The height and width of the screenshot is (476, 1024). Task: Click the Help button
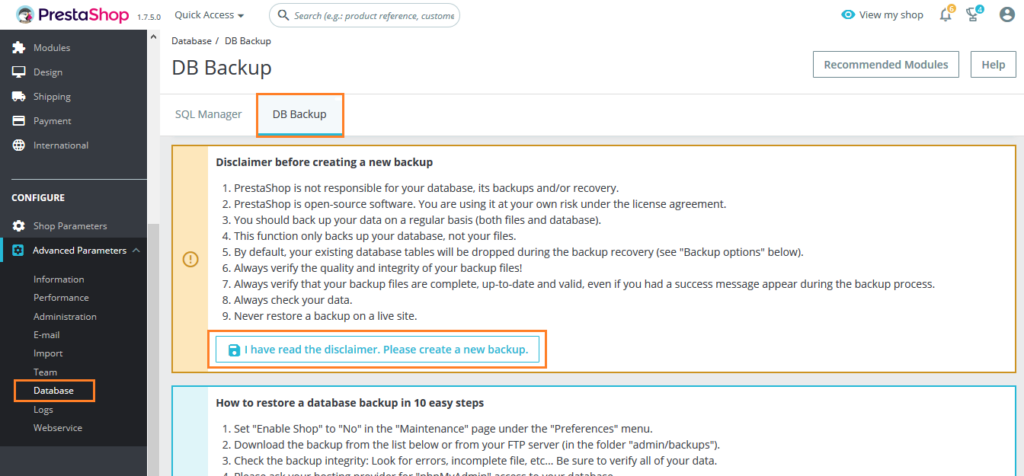(x=992, y=65)
